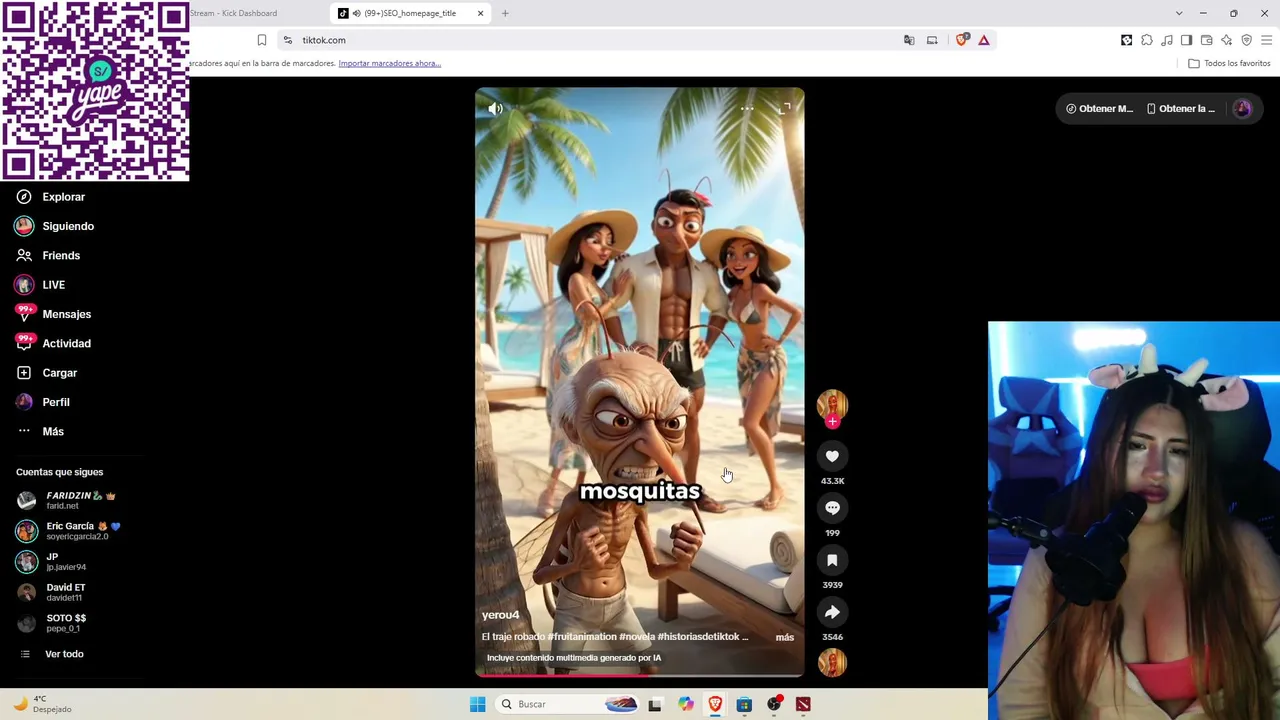Viewport: 1280px width, 720px height.
Task: Open yerou4 creator username
Action: 501,615
